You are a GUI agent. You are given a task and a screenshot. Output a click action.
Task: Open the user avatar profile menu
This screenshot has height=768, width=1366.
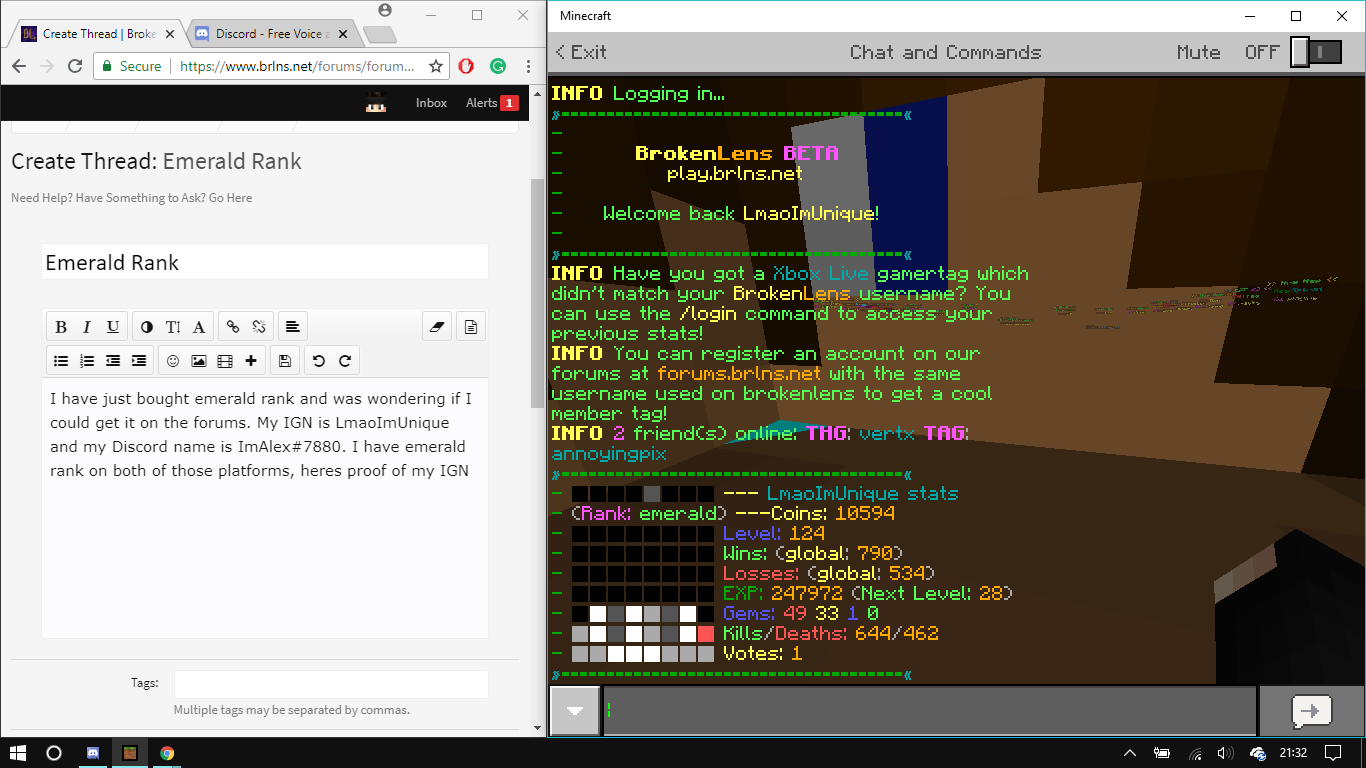pos(376,102)
